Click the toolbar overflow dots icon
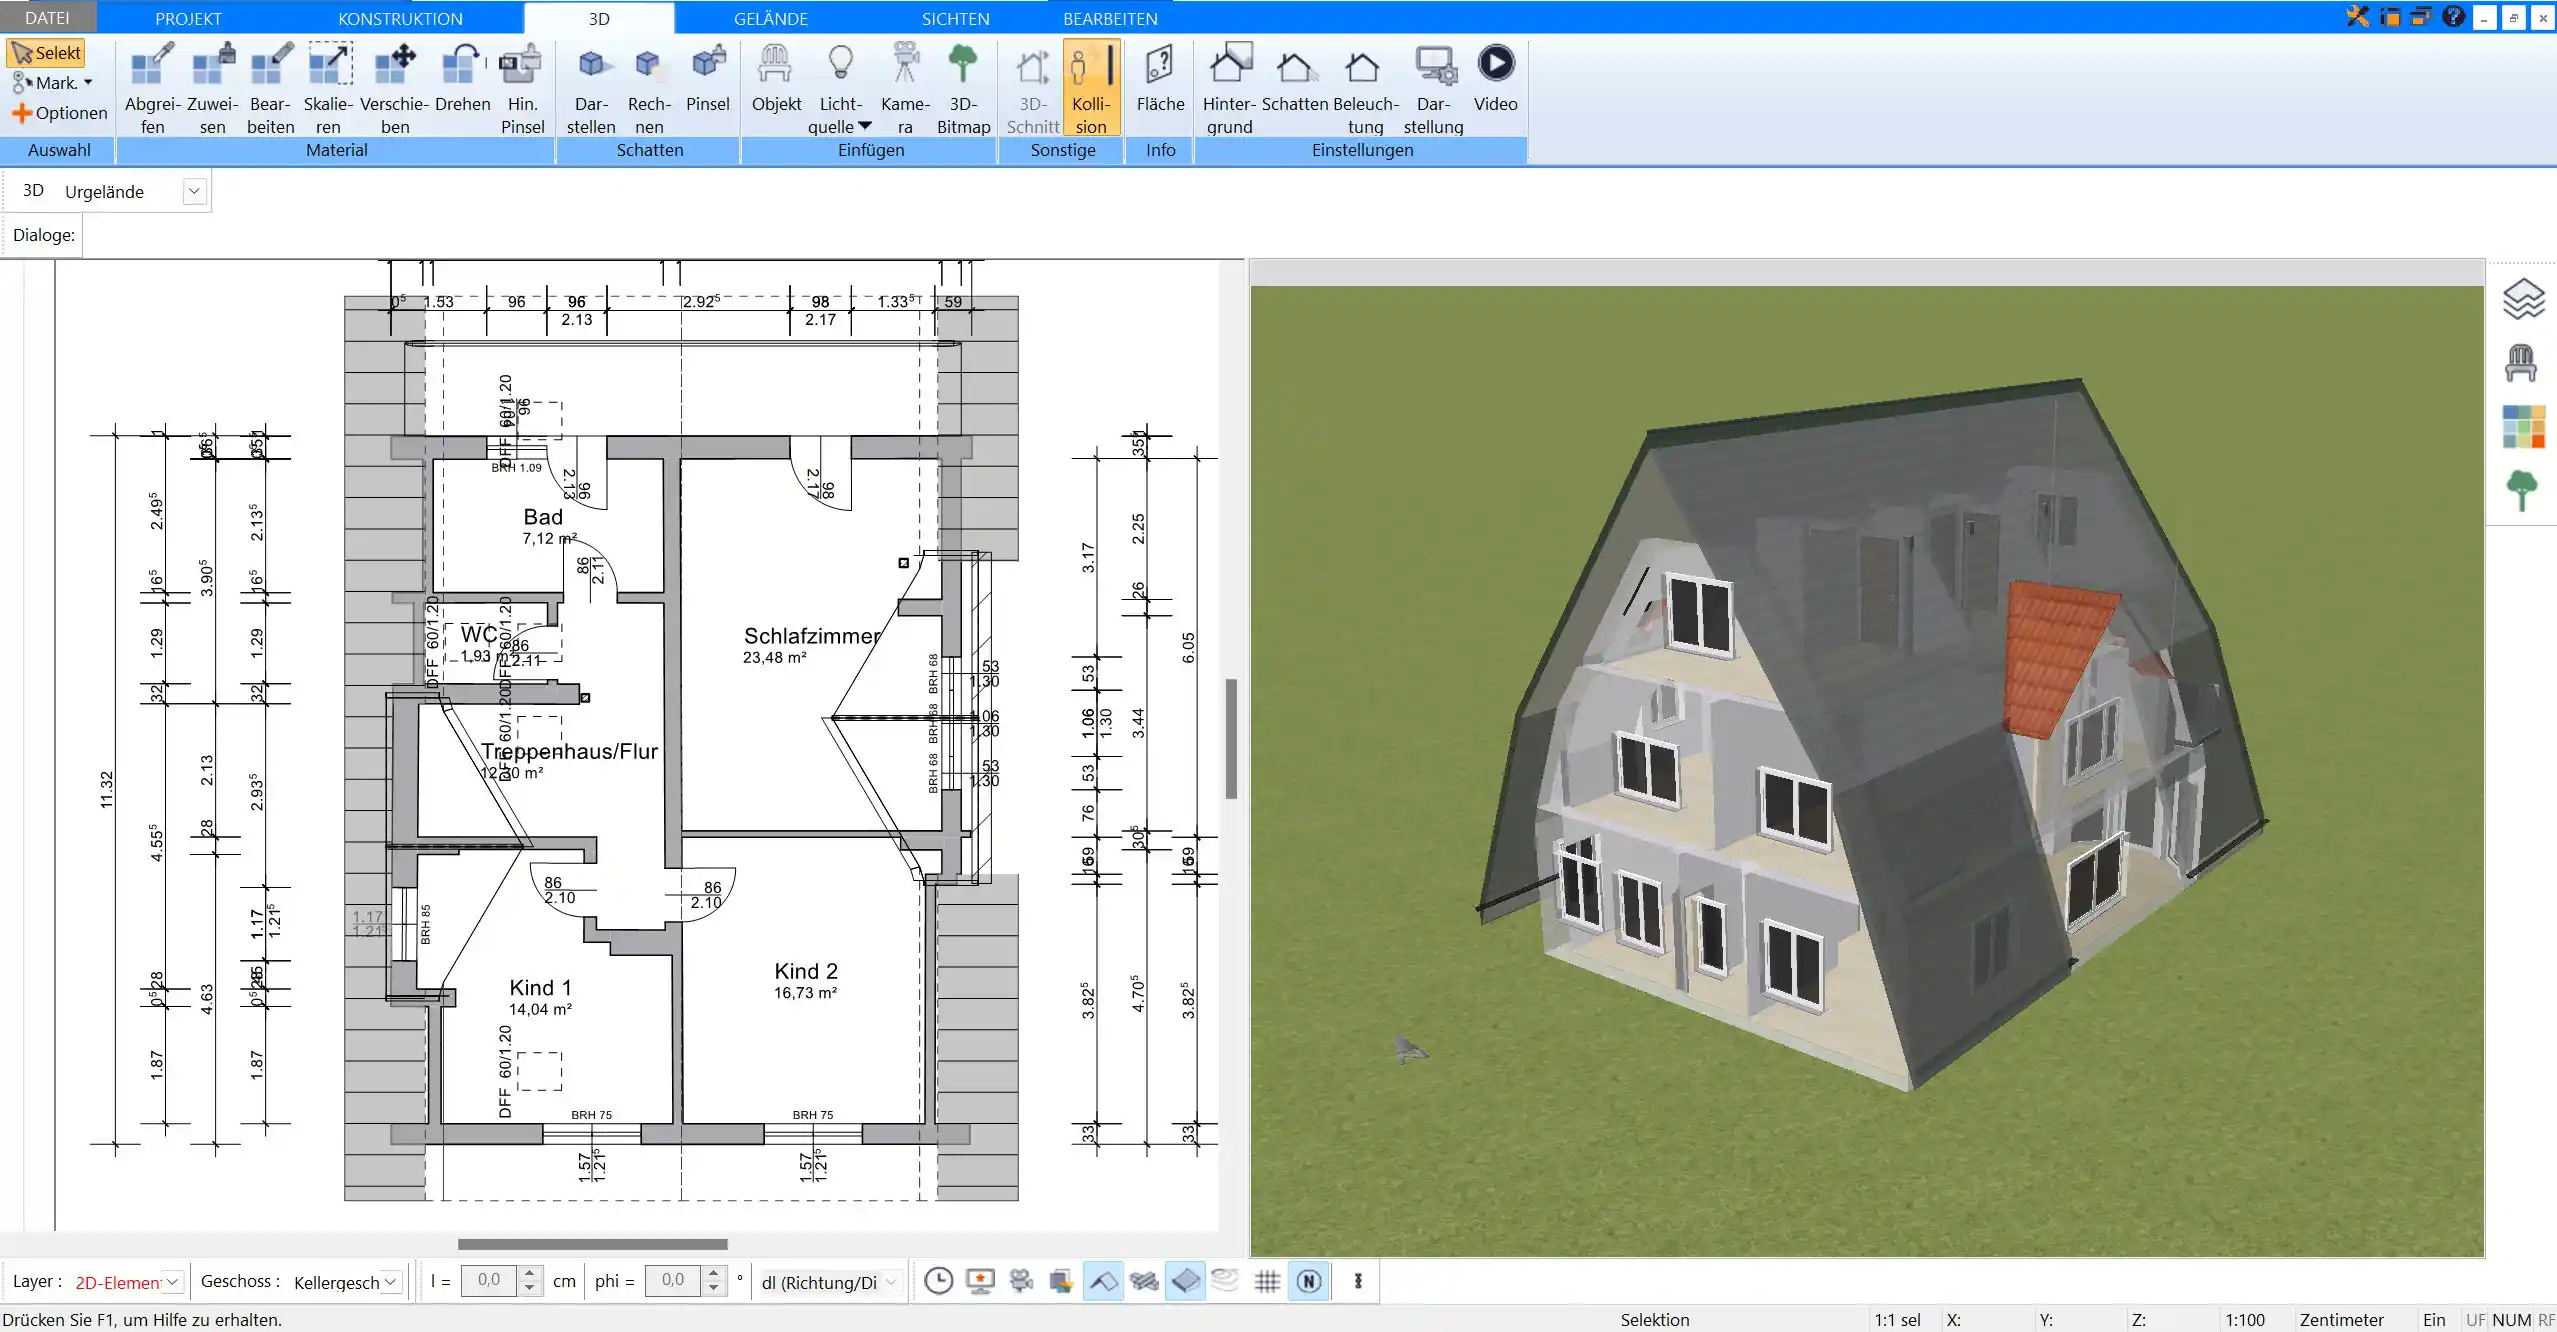 tap(1358, 1281)
